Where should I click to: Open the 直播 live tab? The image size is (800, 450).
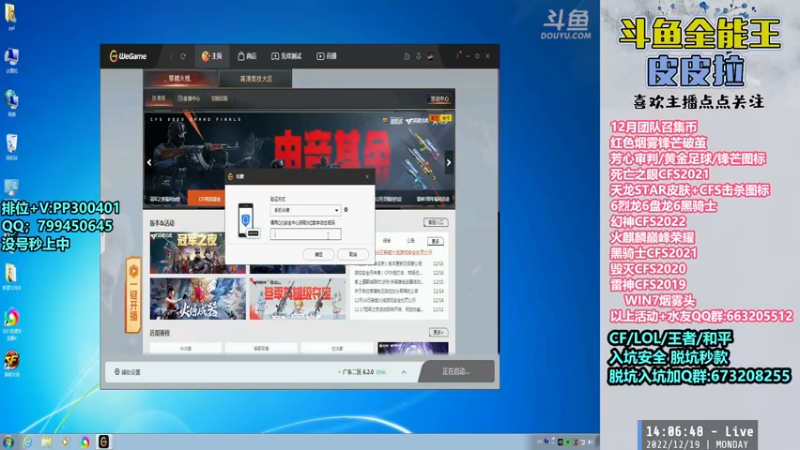point(327,56)
